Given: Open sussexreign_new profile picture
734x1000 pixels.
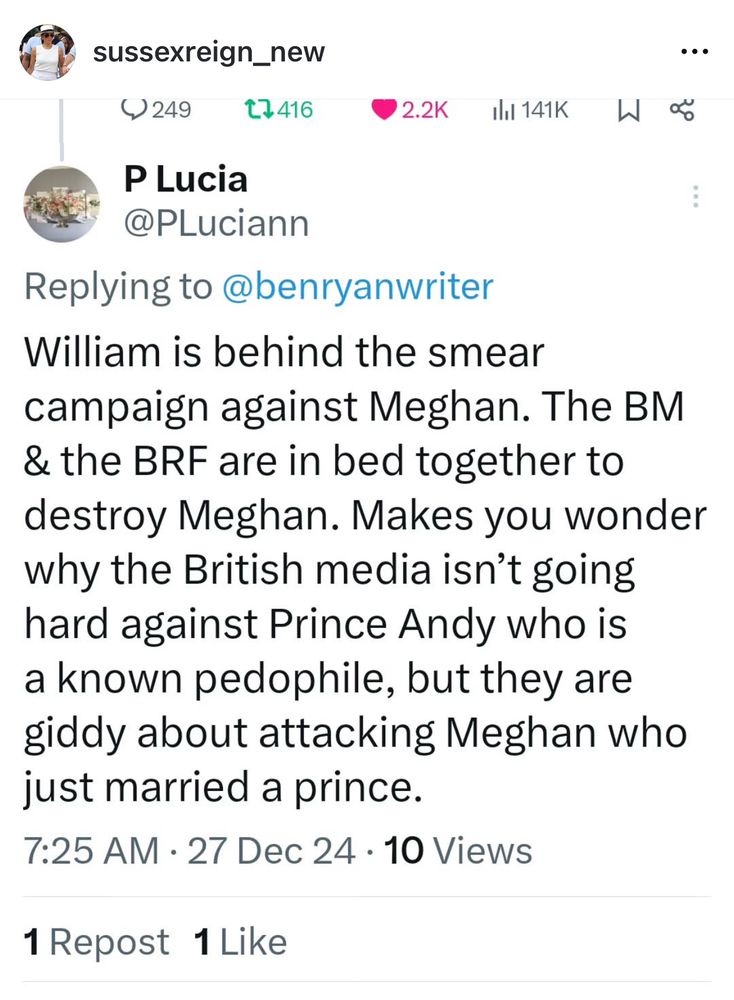Looking at the screenshot, I should tap(47, 52).
